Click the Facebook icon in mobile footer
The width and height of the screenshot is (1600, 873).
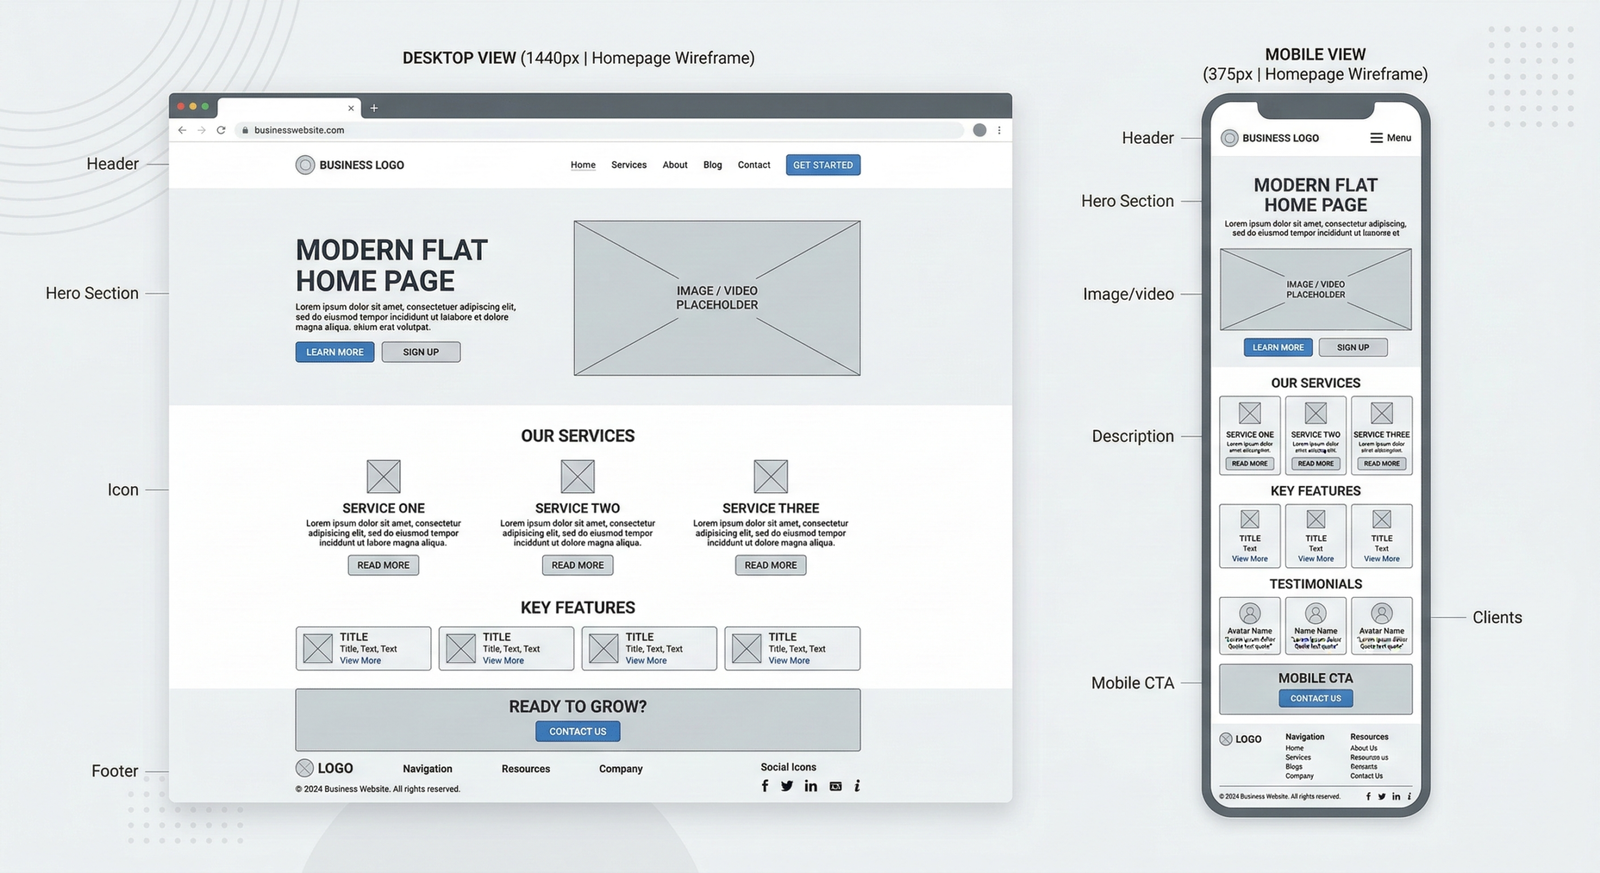(1368, 797)
